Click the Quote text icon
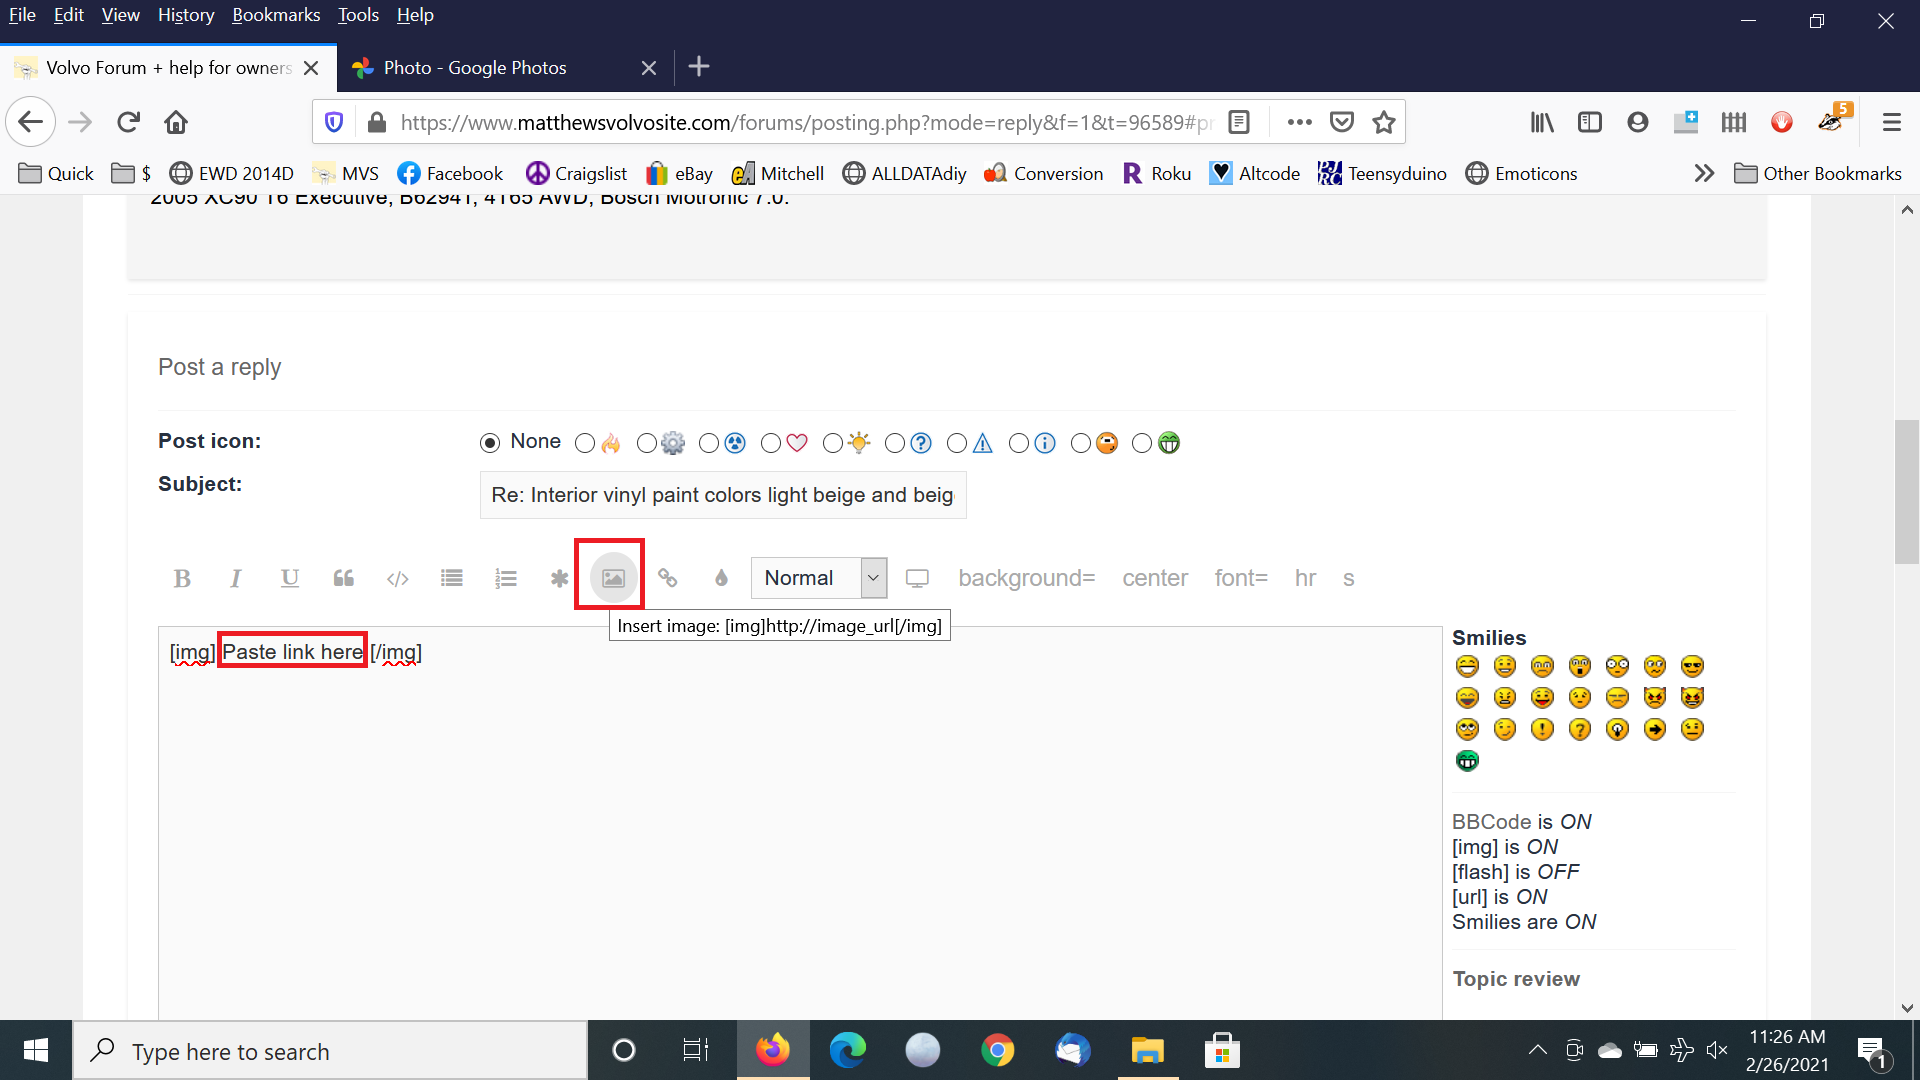The width and height of the screenshot is (1920, 1080). 343,578
